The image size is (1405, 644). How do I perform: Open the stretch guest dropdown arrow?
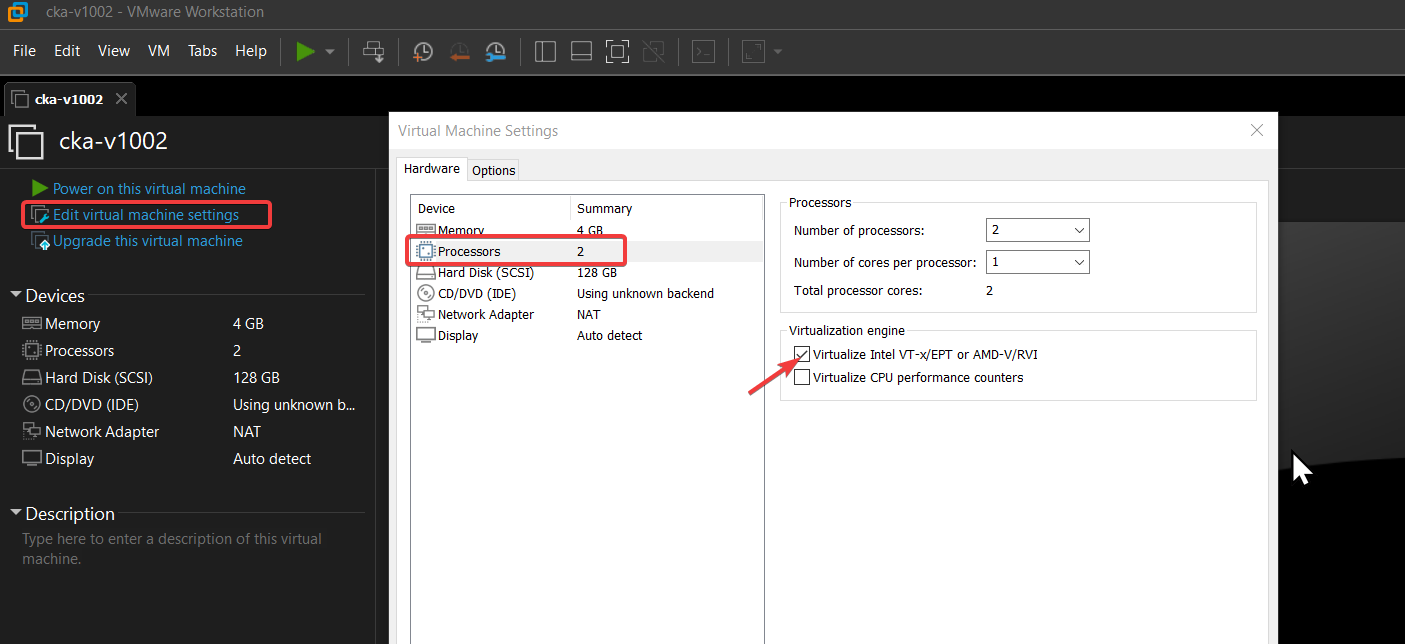pos(778,51)
